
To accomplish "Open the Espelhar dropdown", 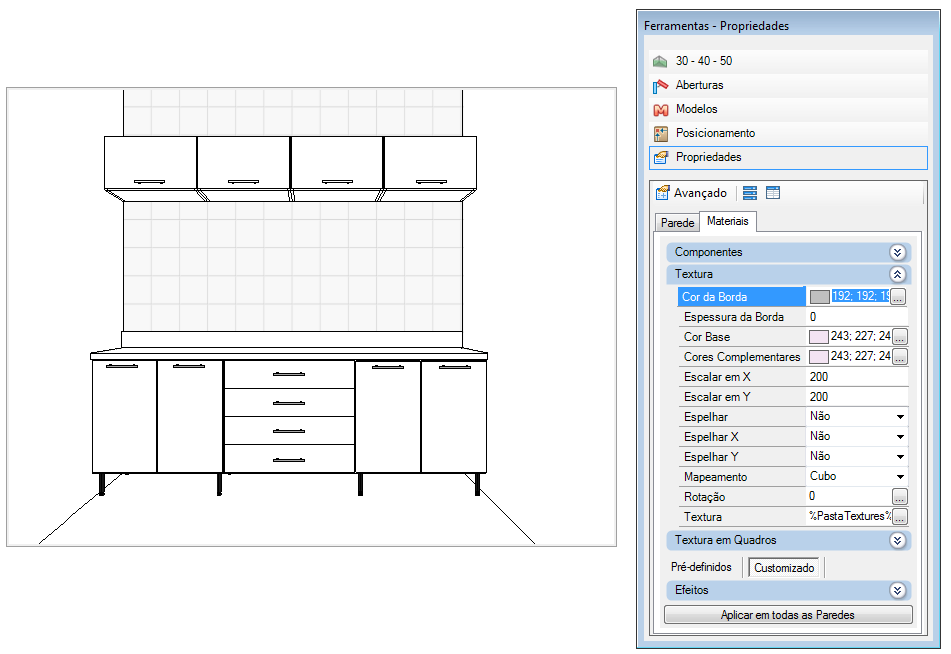I will [x=900, y=417].
